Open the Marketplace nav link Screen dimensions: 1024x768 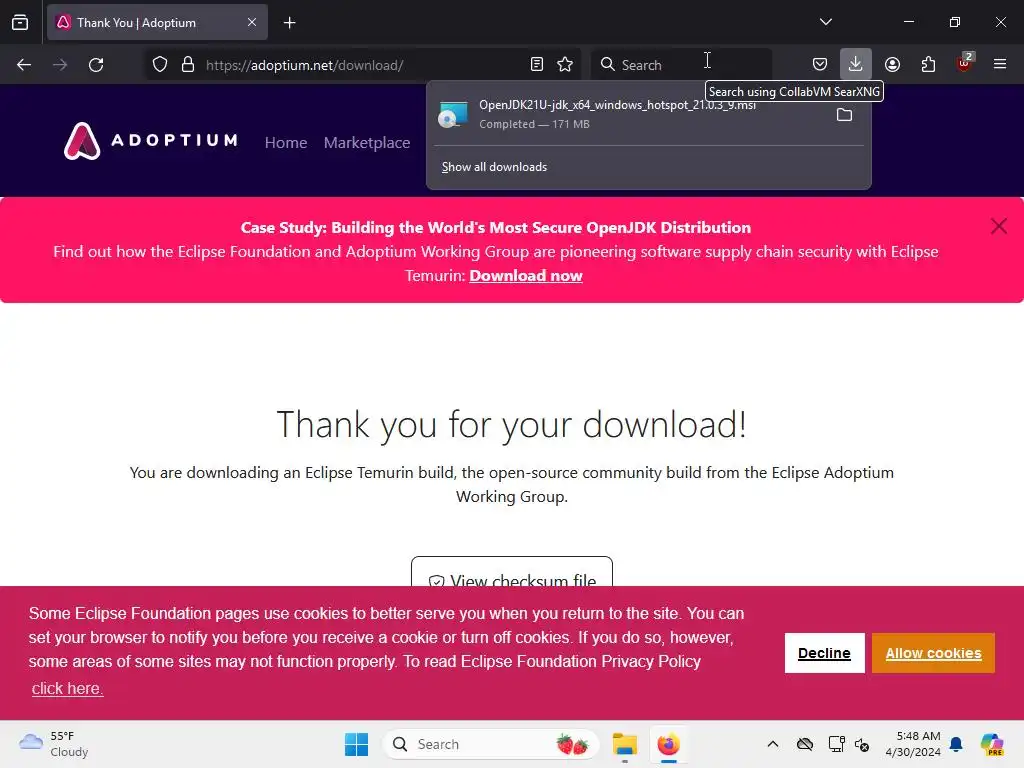click(367, 142)
